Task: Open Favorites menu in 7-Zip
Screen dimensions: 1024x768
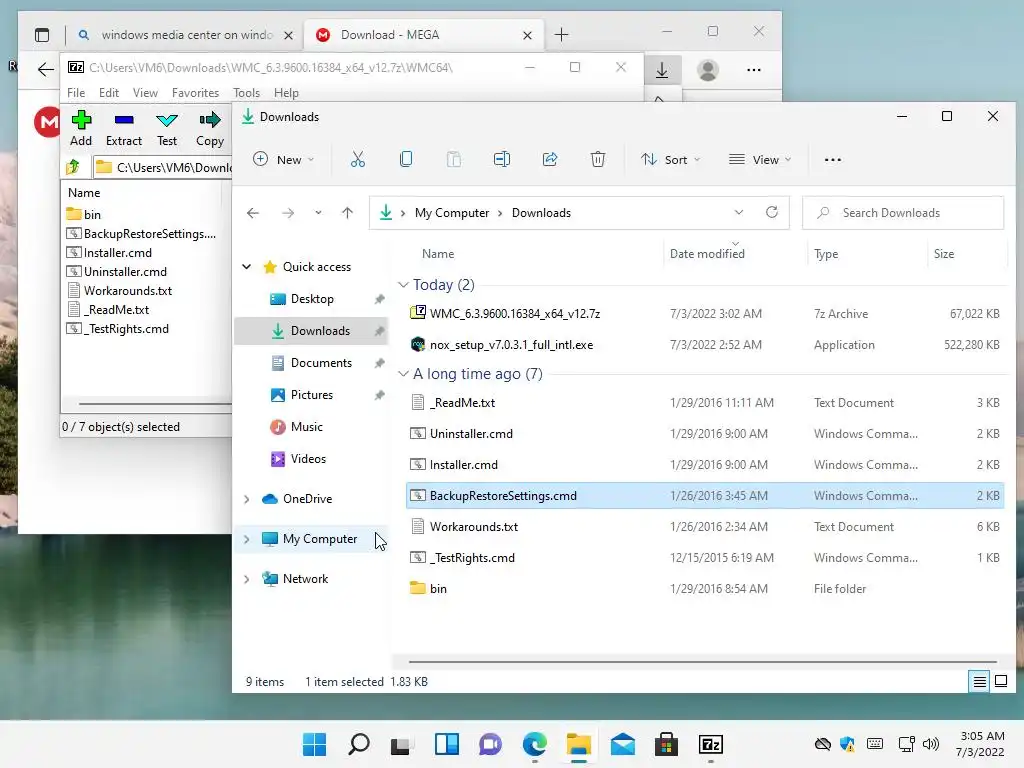Action: pyautogui.click(x=195, y=93)
